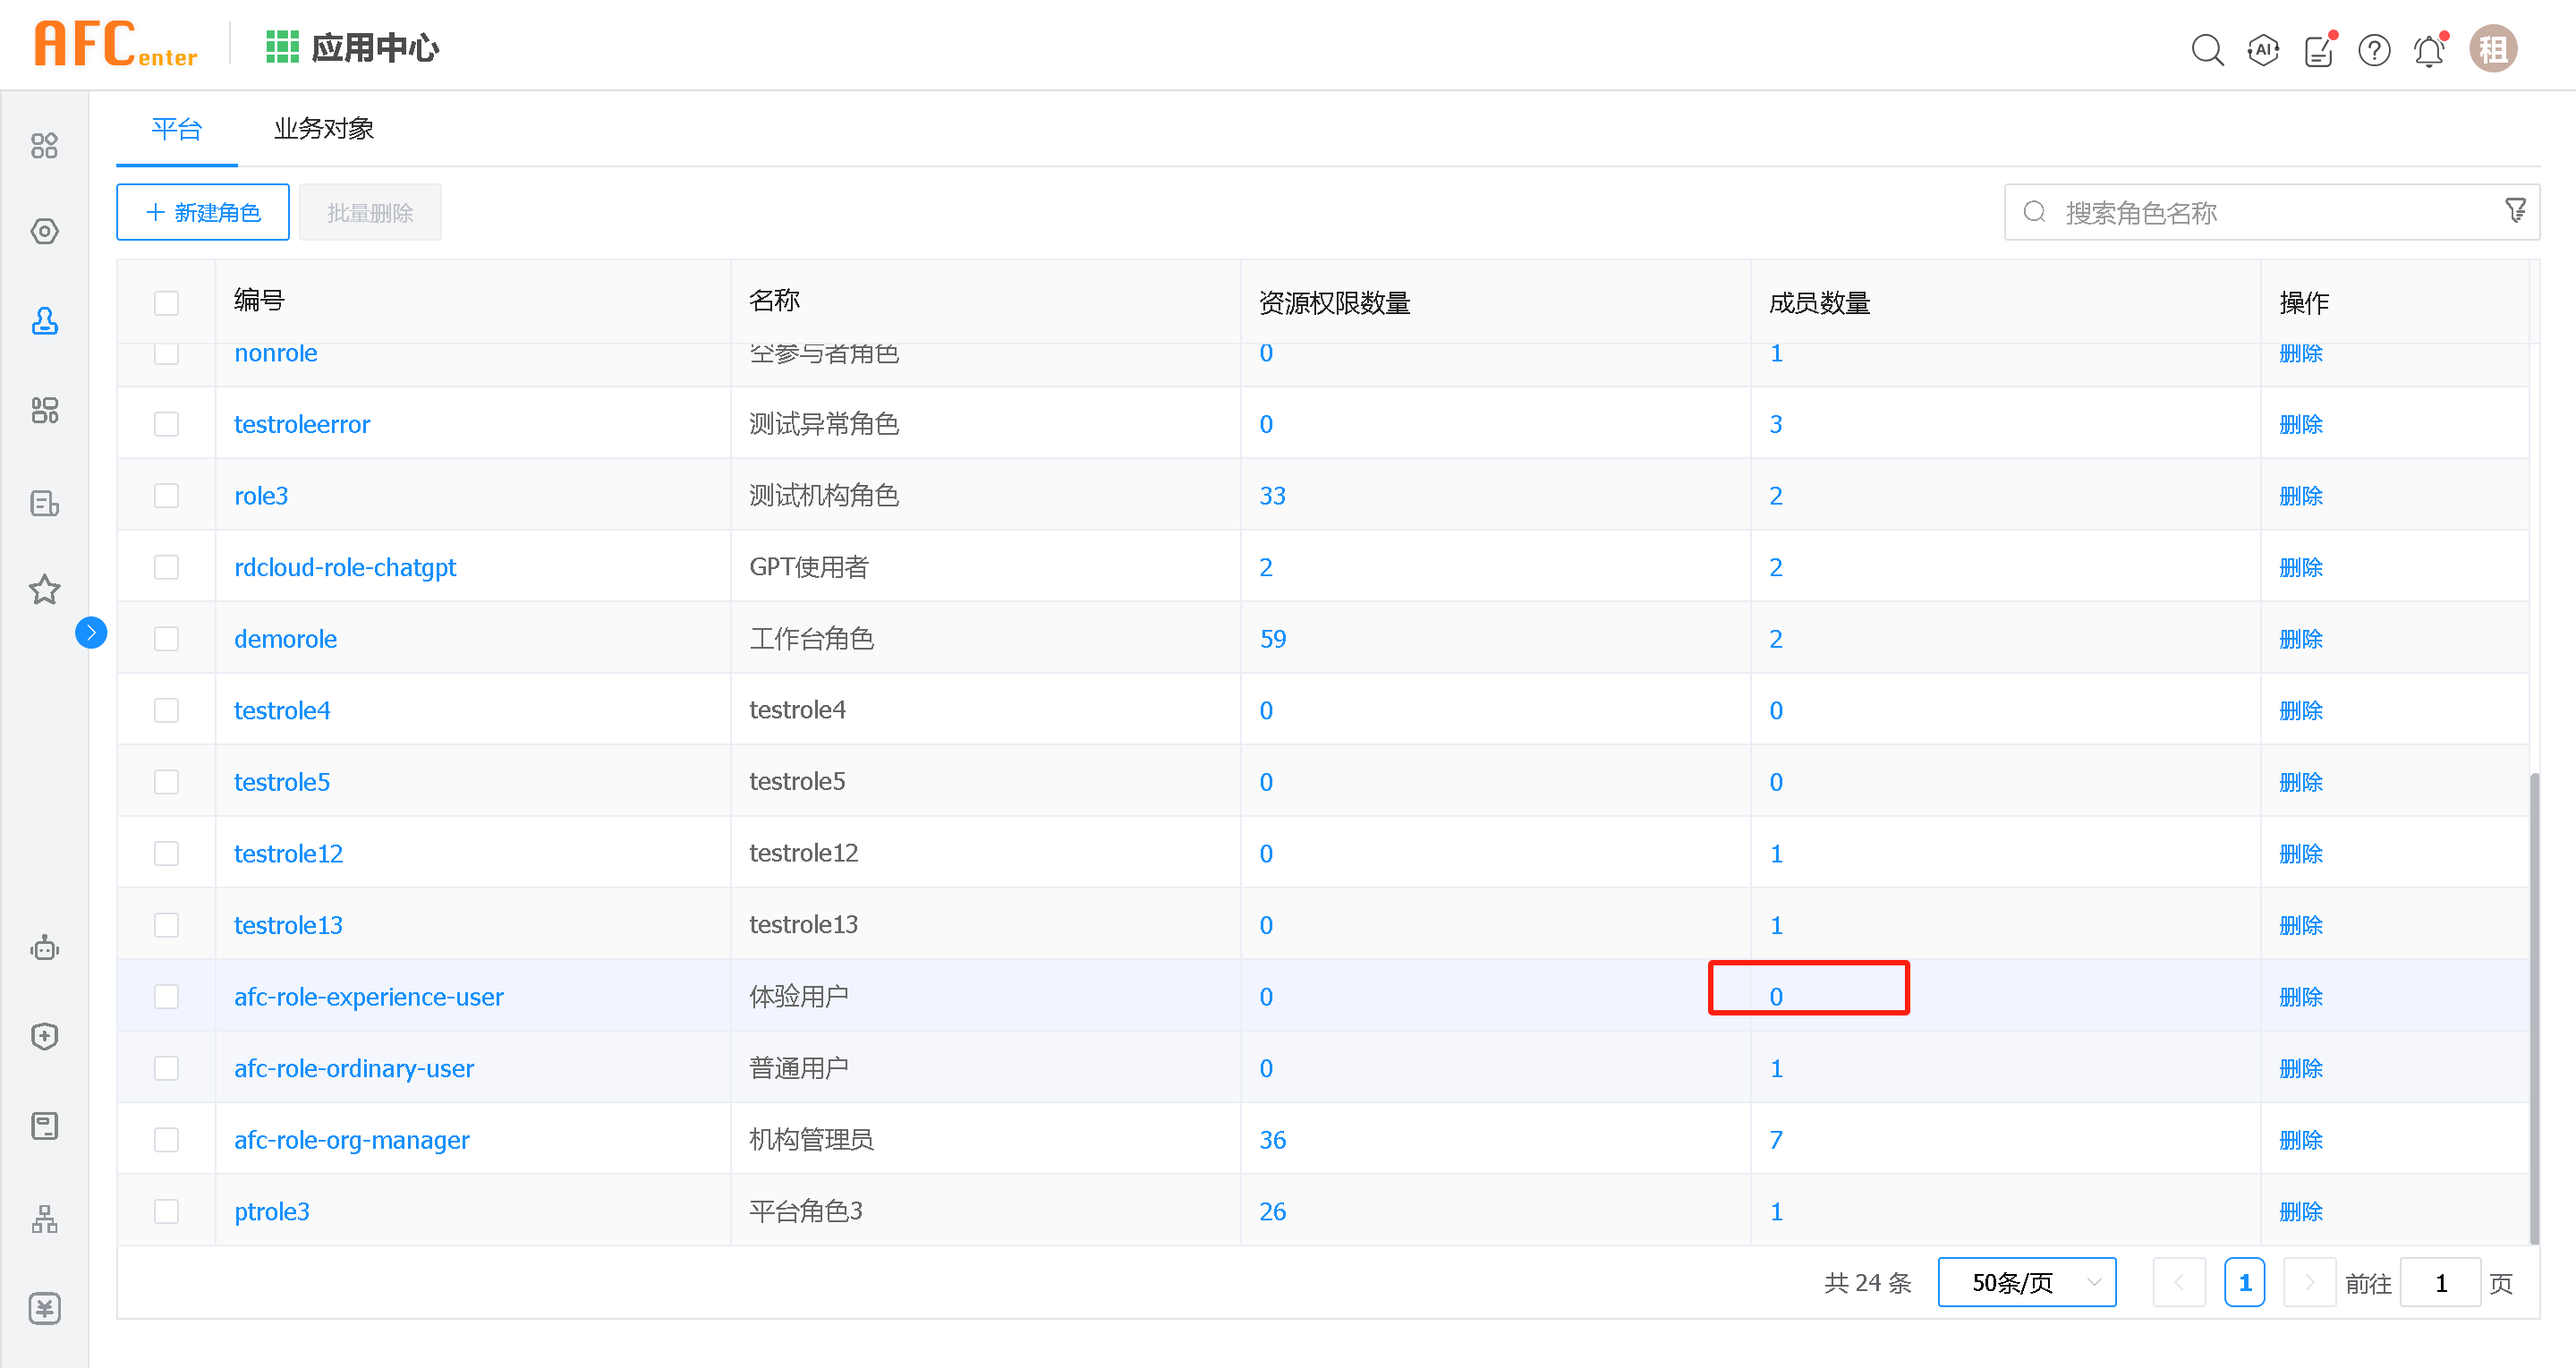Open the filter funnel in search box
Viewport: 2576px width, 1368px height.
pyautogui.click(x=2515, y=211)
